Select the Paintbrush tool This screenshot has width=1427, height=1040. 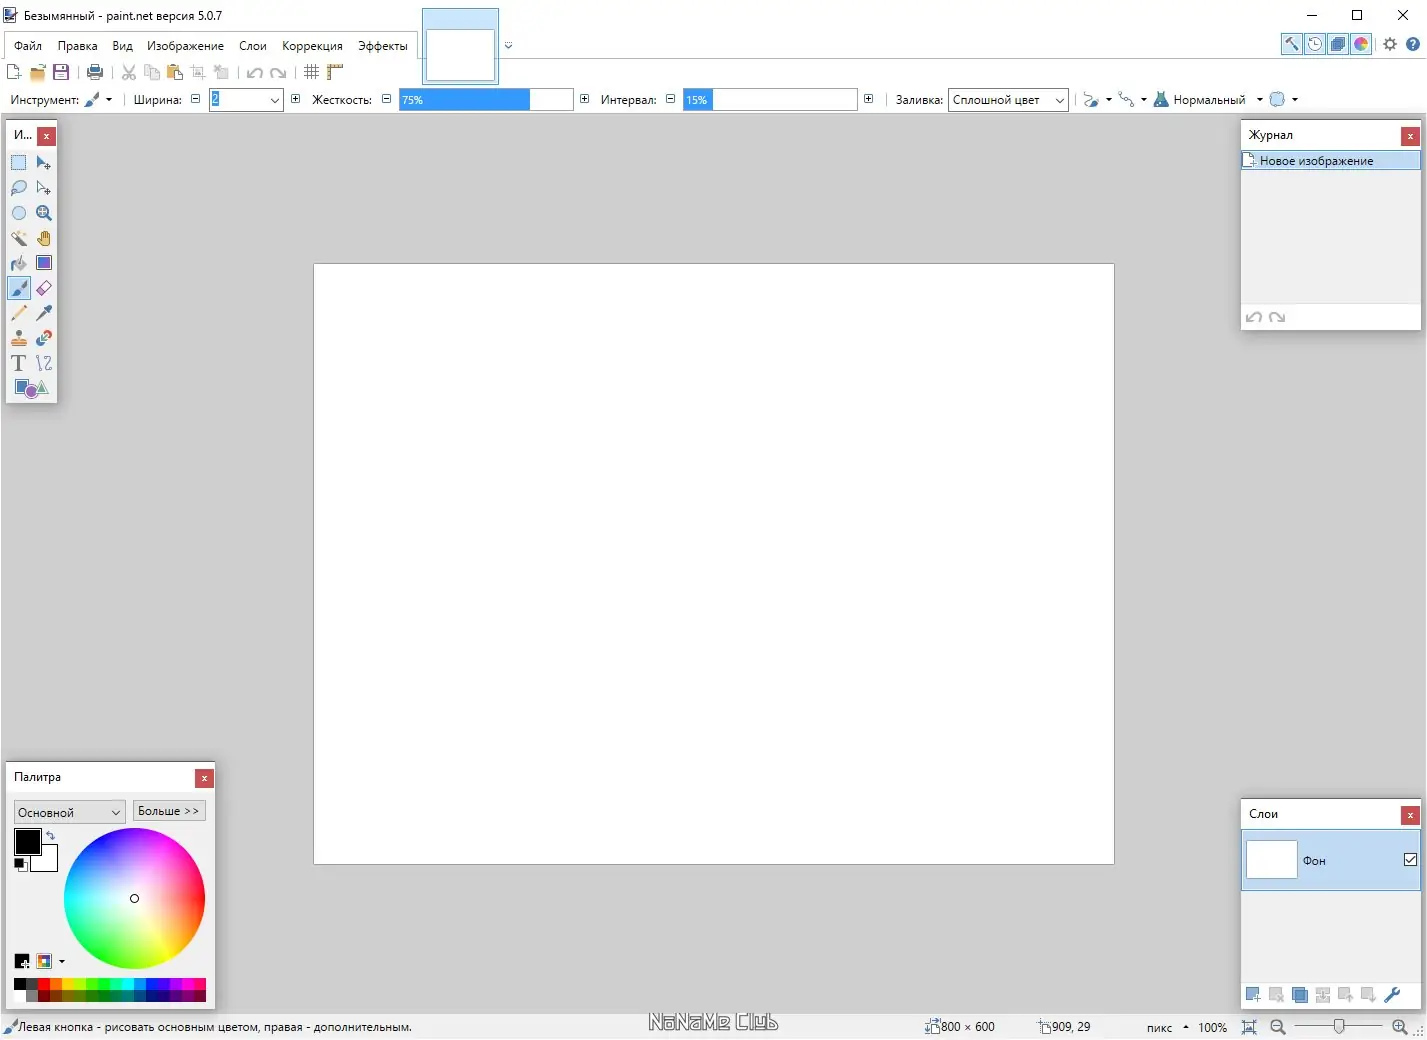pyautogui.click(x=19, y=288)
